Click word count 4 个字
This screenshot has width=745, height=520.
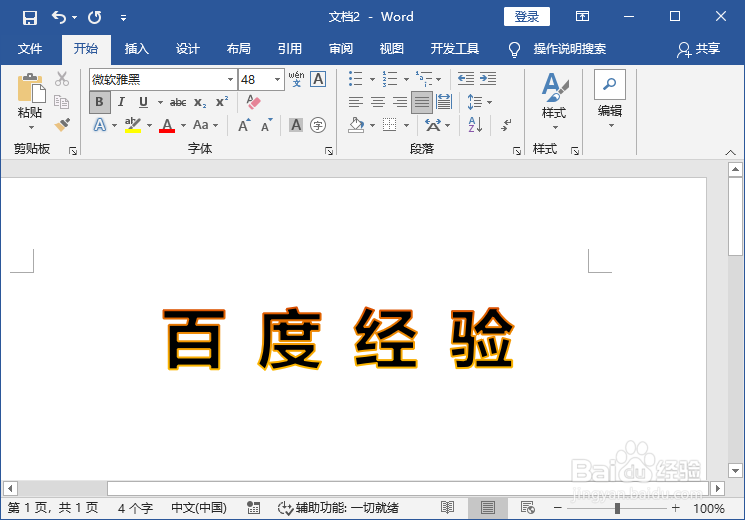(135, 508)
